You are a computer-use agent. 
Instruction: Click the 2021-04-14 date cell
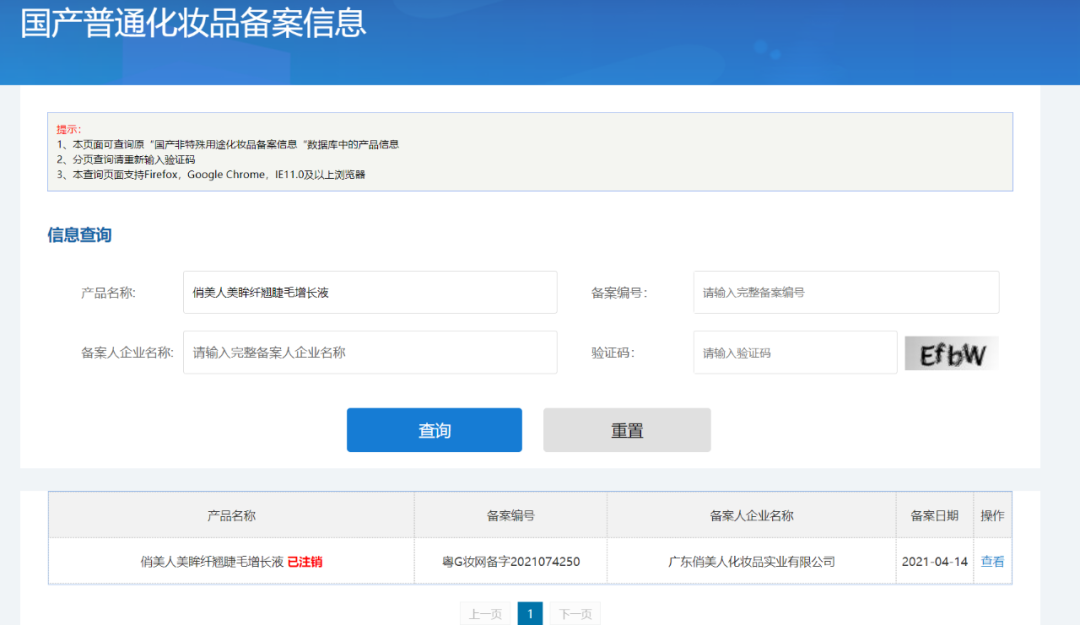[x=934, y=562]
